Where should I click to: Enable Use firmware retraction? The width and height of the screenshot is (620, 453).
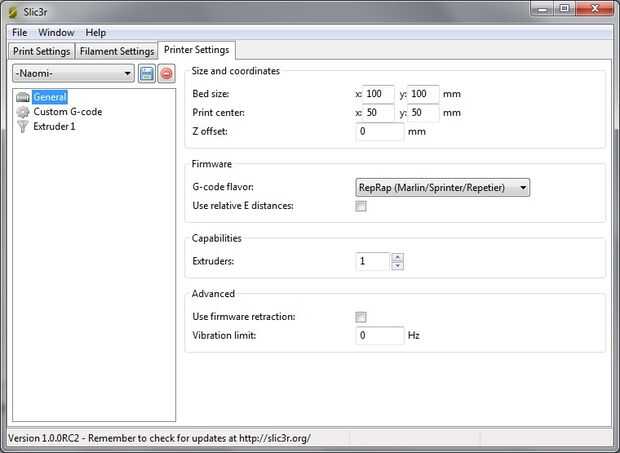point(361,317)
